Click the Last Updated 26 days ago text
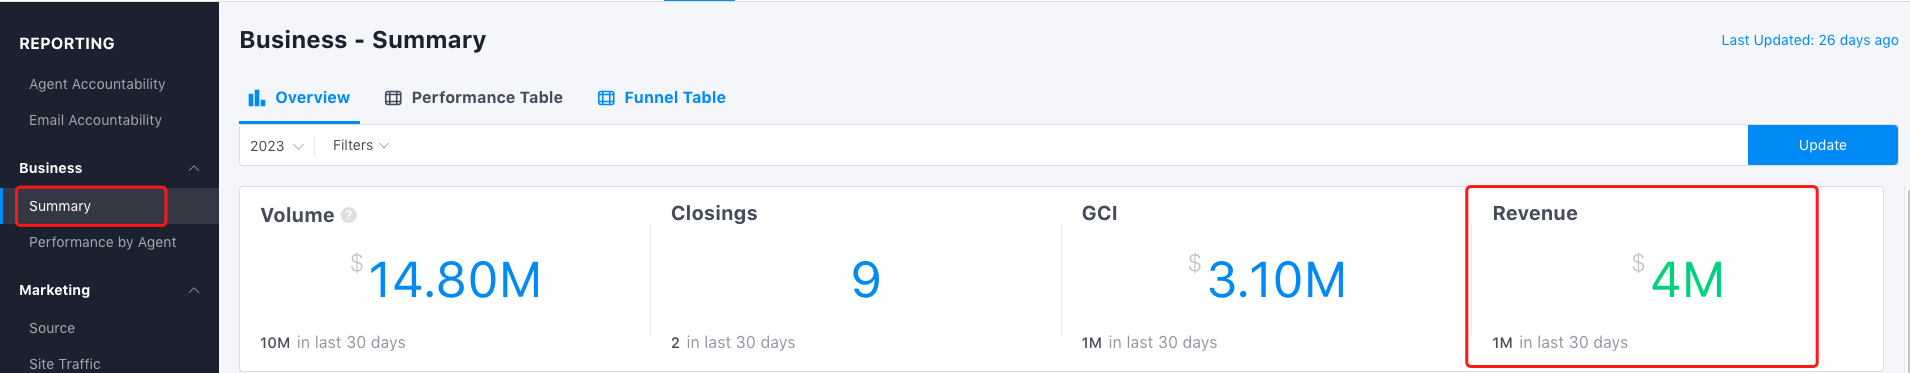 pyautogui.click(x=1809, y=40)
